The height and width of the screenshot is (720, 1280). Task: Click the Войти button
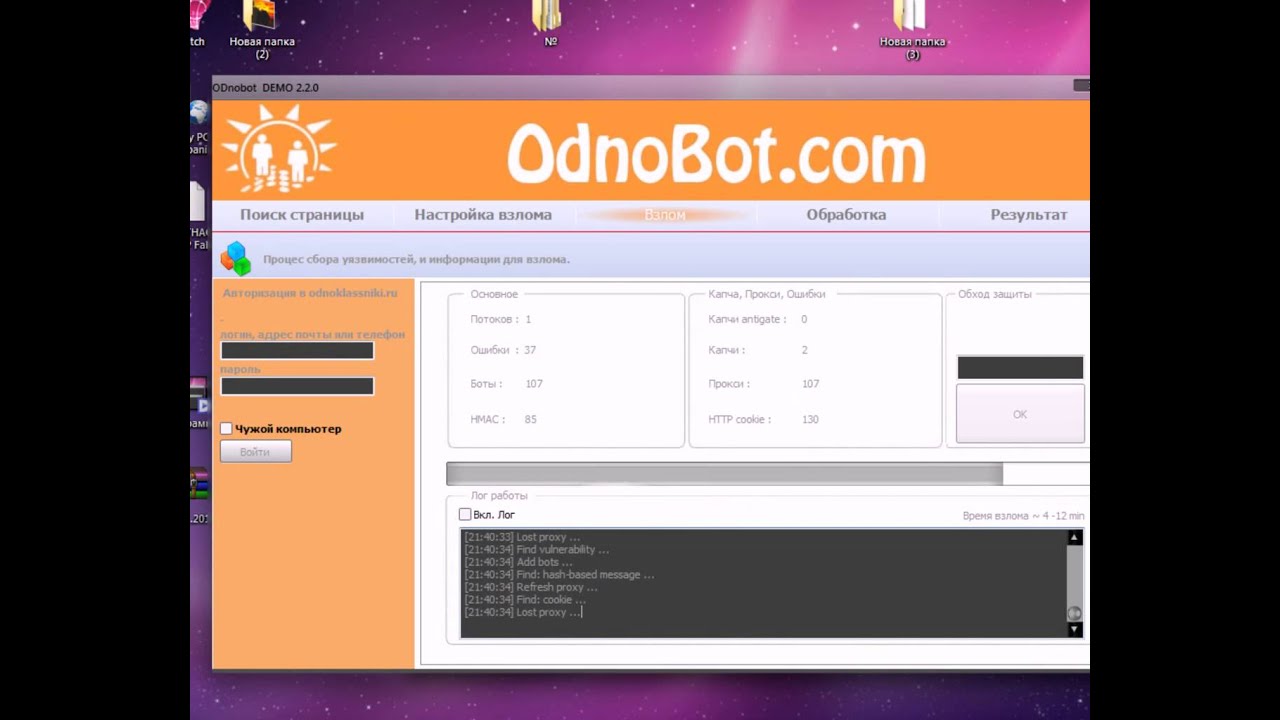click(x=255, y=452)
